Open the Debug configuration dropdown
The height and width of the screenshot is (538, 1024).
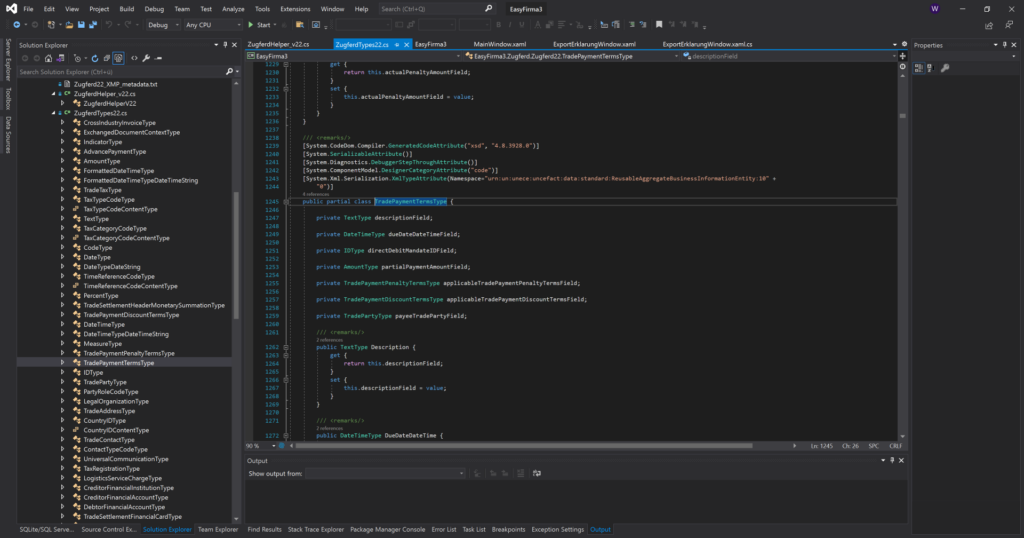(x=163, y=25)
